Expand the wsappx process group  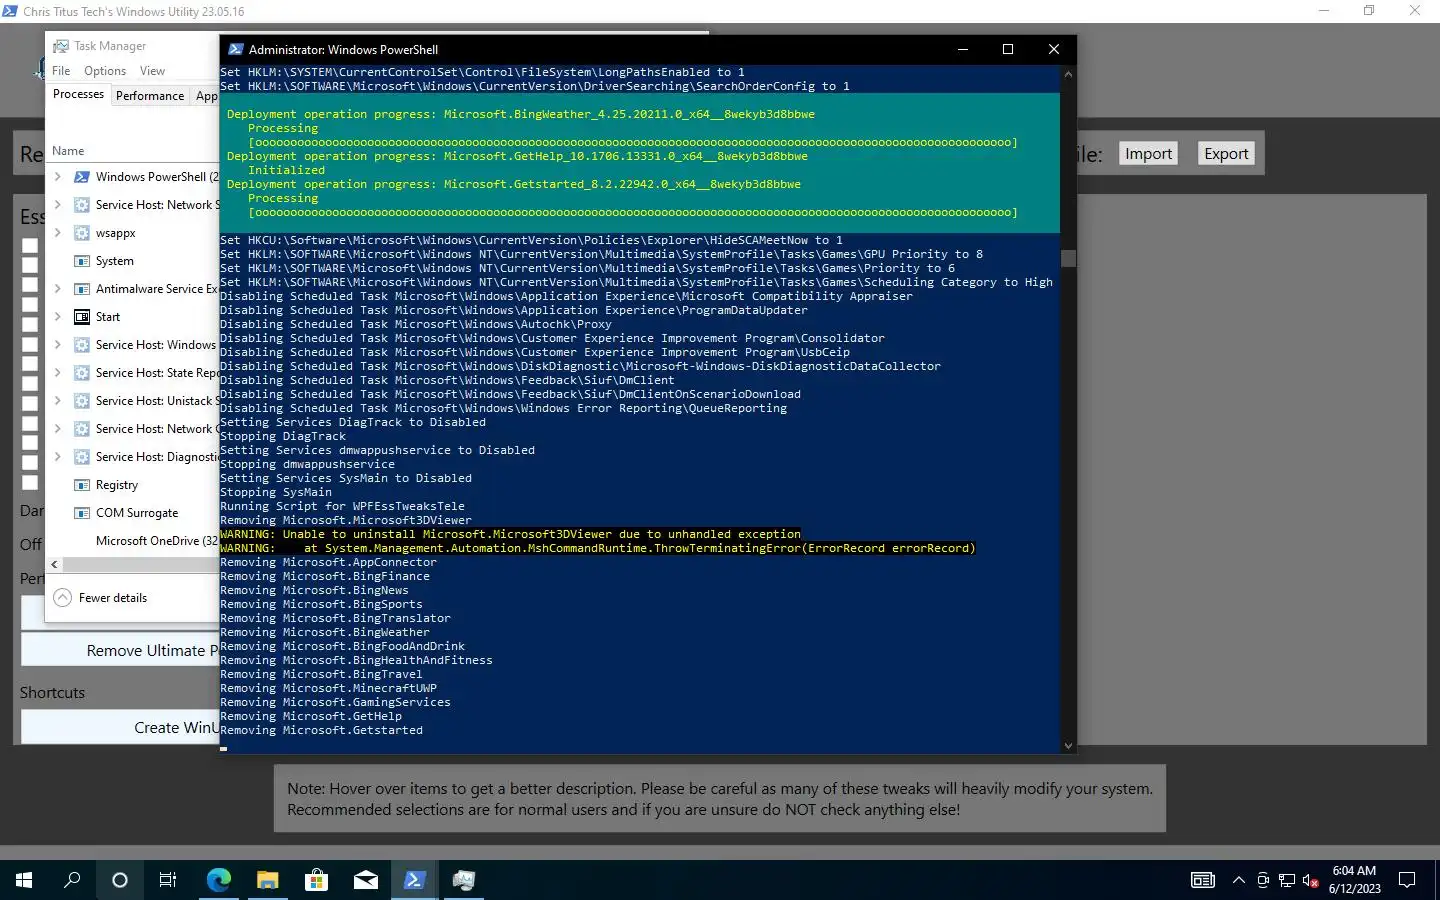tap(57, 233)
